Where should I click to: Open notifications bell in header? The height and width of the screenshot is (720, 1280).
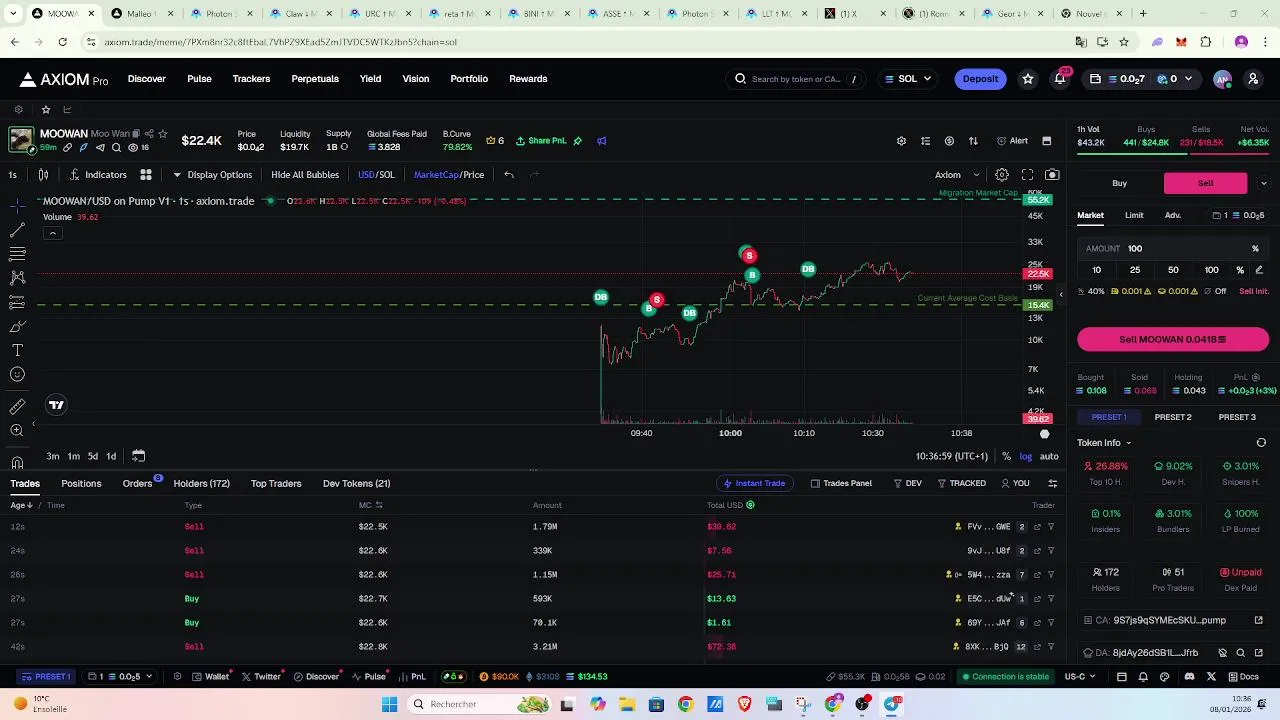click(1059, 79)
